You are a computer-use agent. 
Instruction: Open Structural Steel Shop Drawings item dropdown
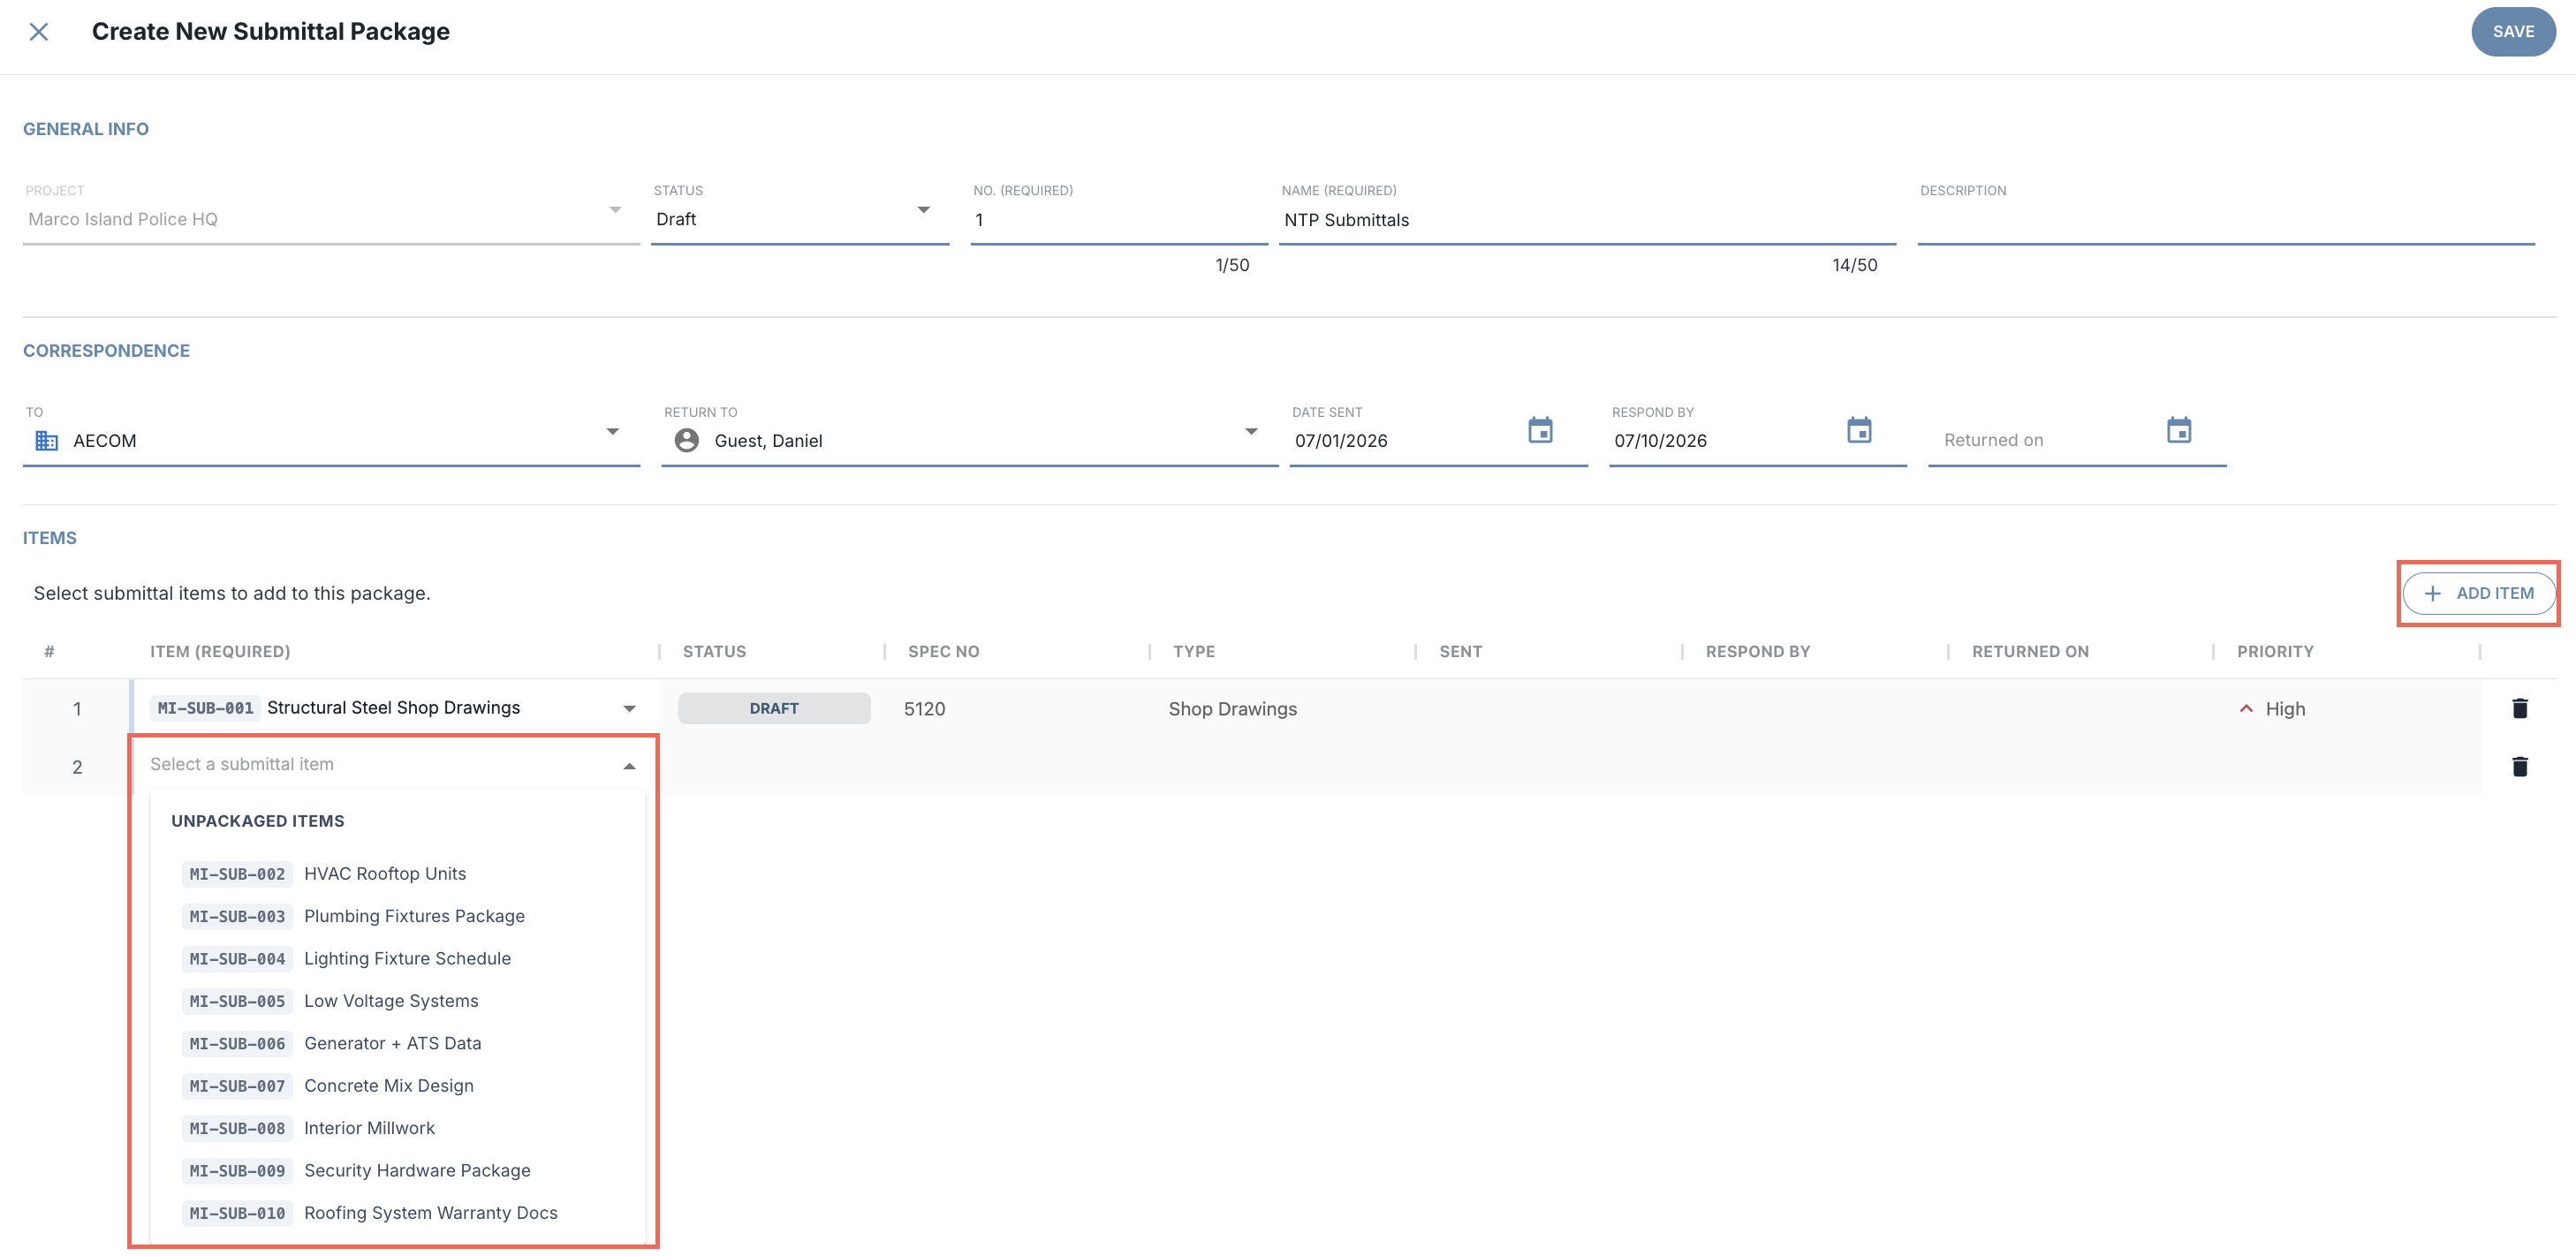pos(629,709)
